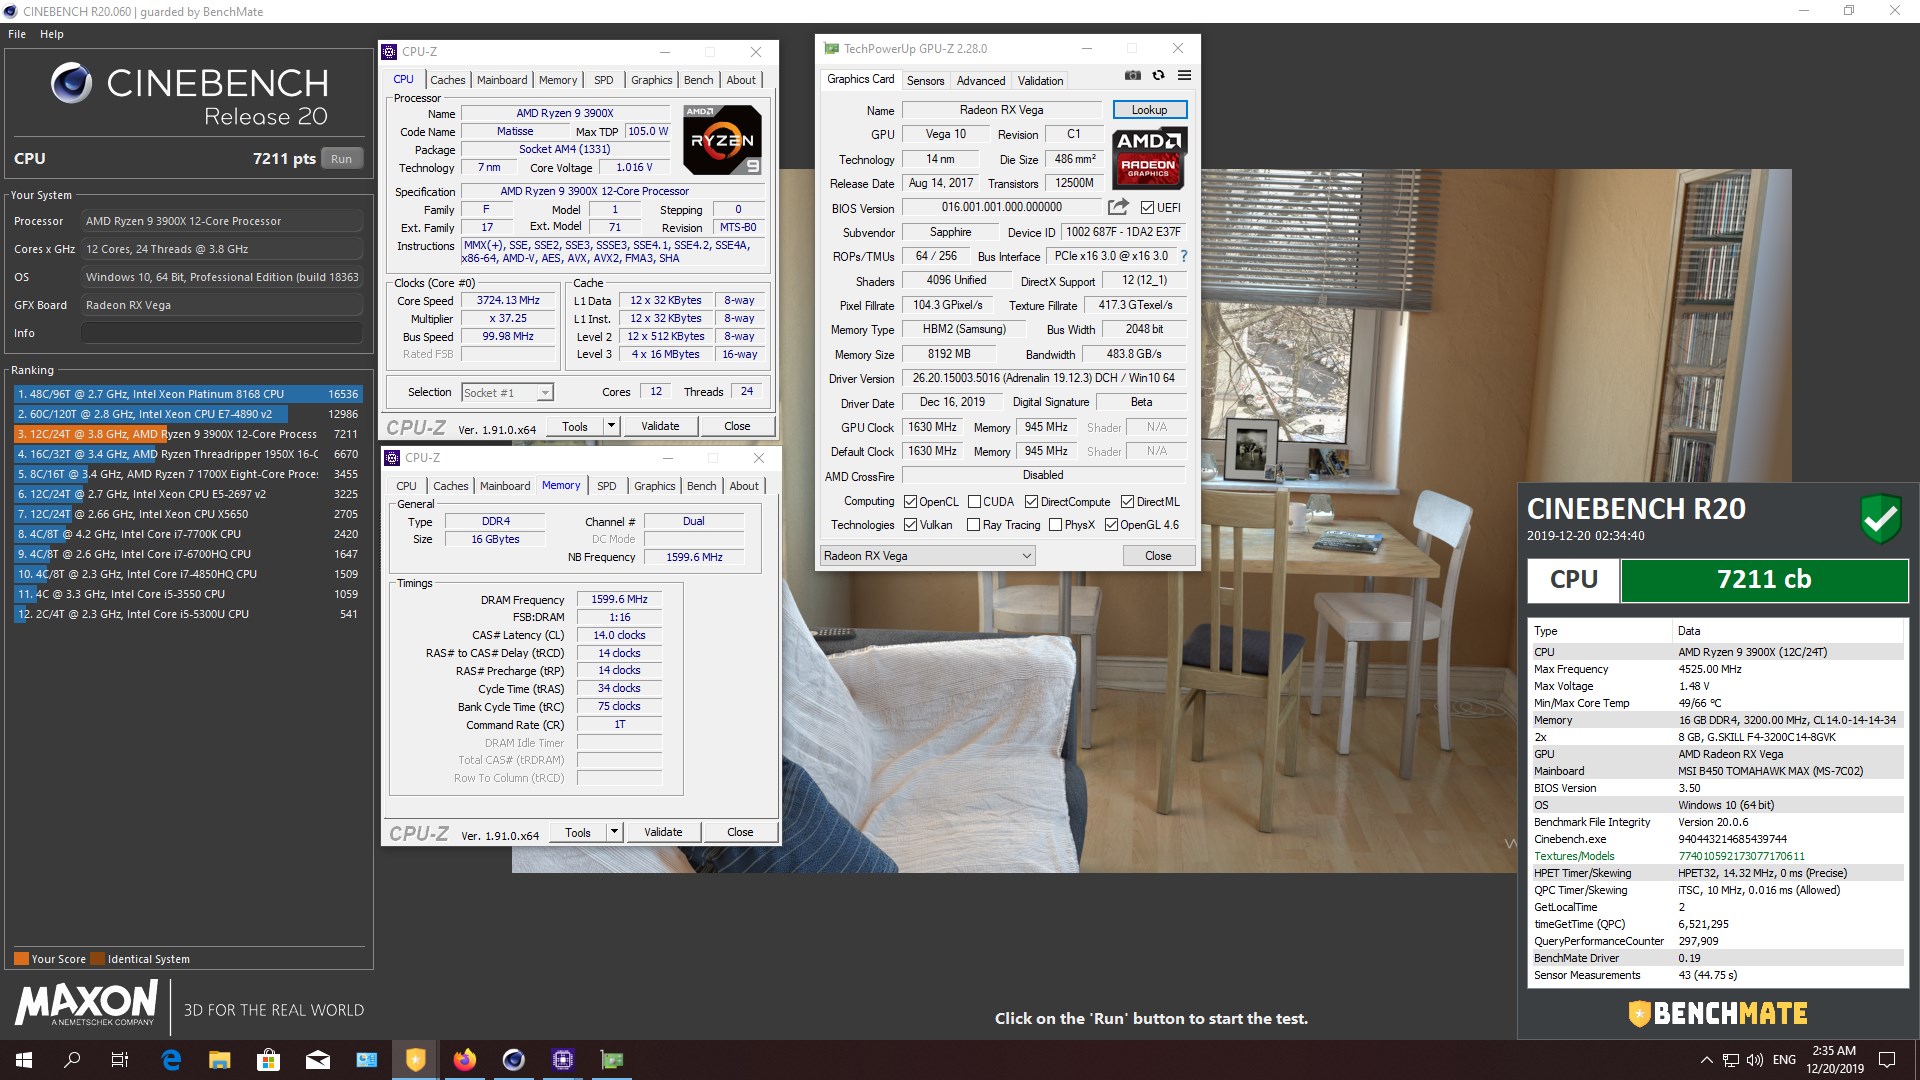Screen dimensions: 1920x1080
Task: Open the Radeon RX Vega GPU selector dropdown
Action: click(927, 556)
